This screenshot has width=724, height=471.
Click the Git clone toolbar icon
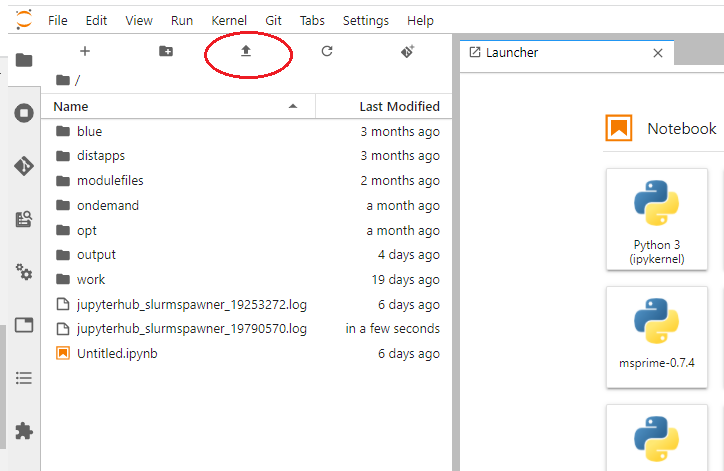point(407,51)
